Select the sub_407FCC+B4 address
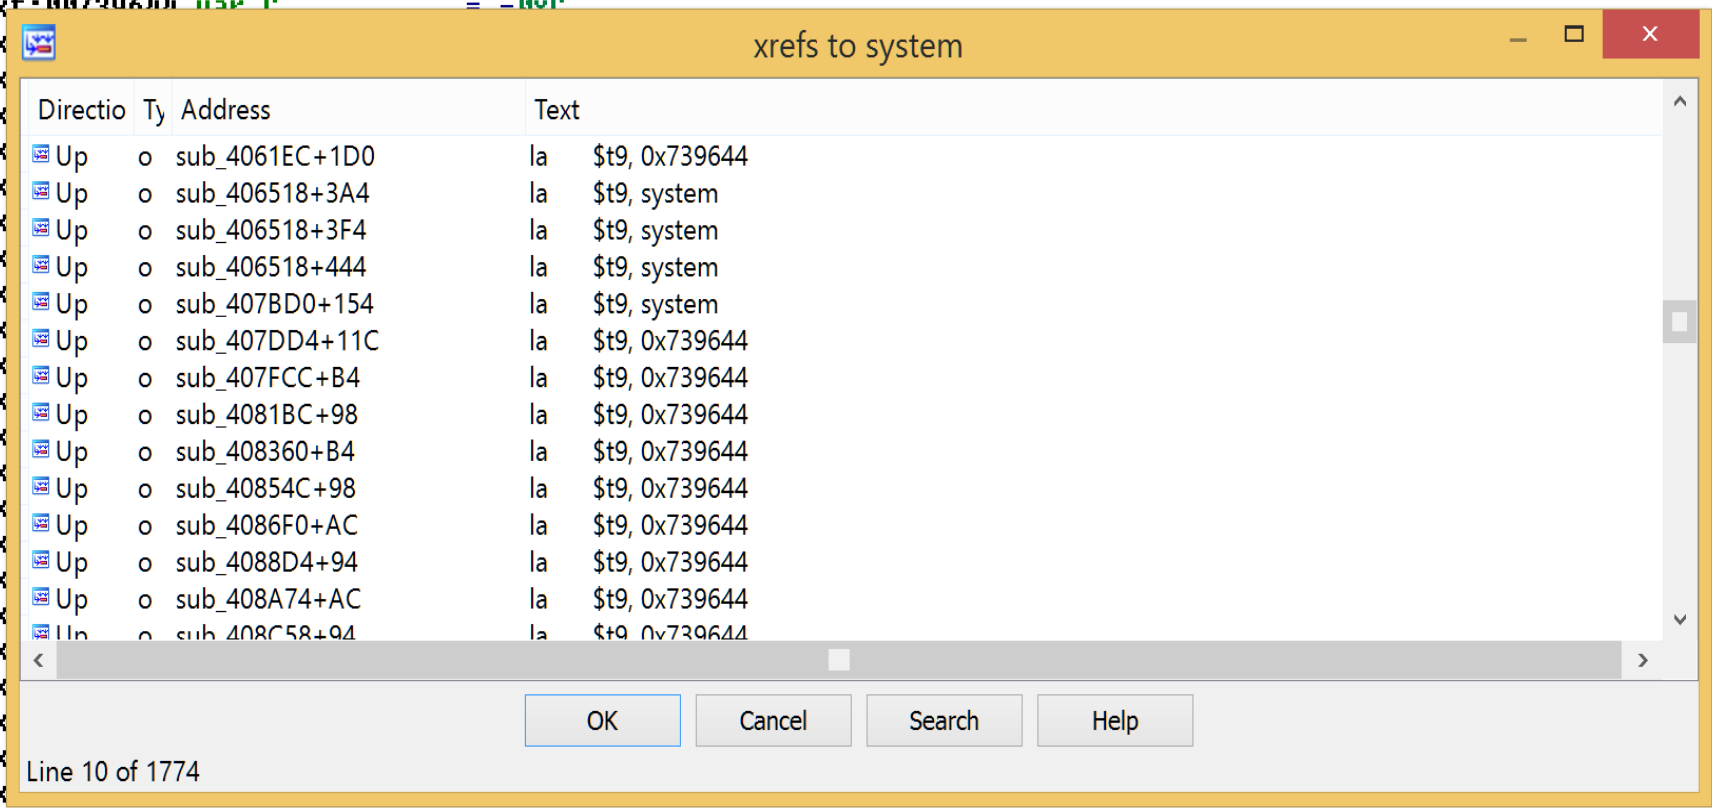The image size is (1712, 808). 268,378
